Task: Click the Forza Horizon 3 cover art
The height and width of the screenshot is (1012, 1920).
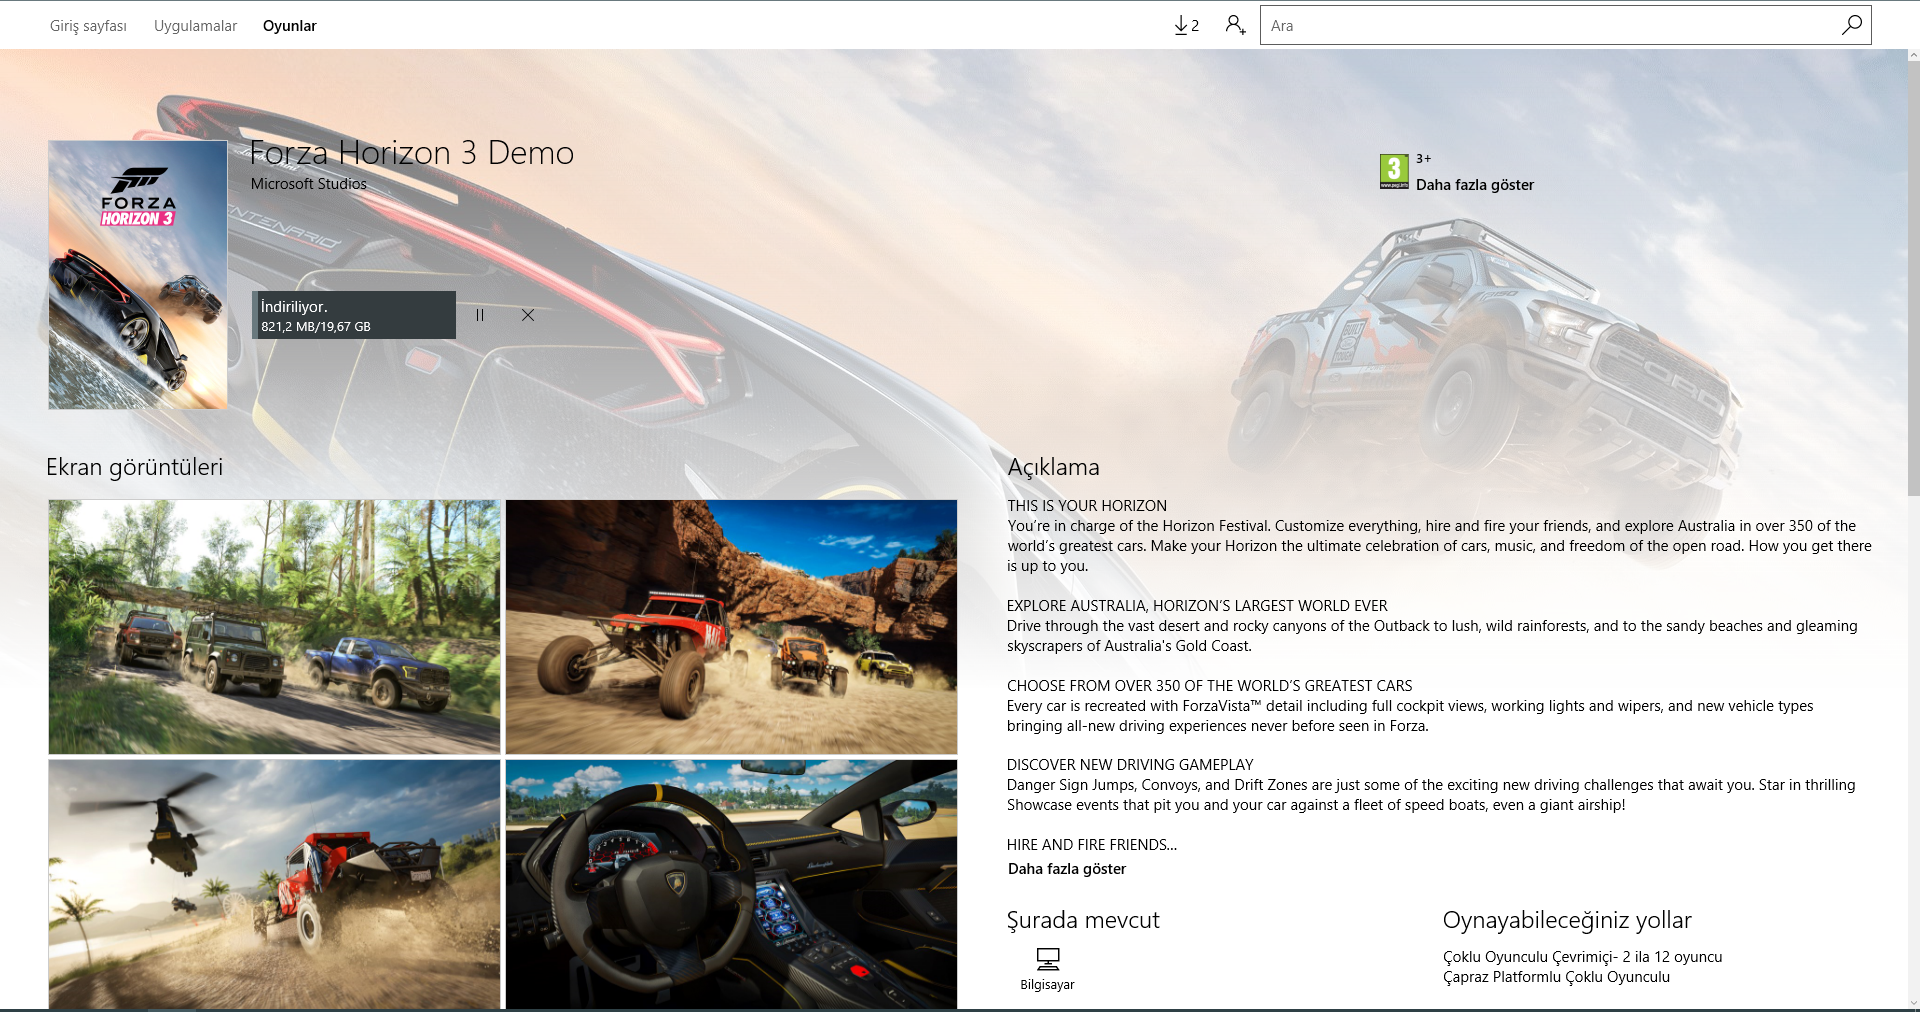Action: tap(138, 275)
